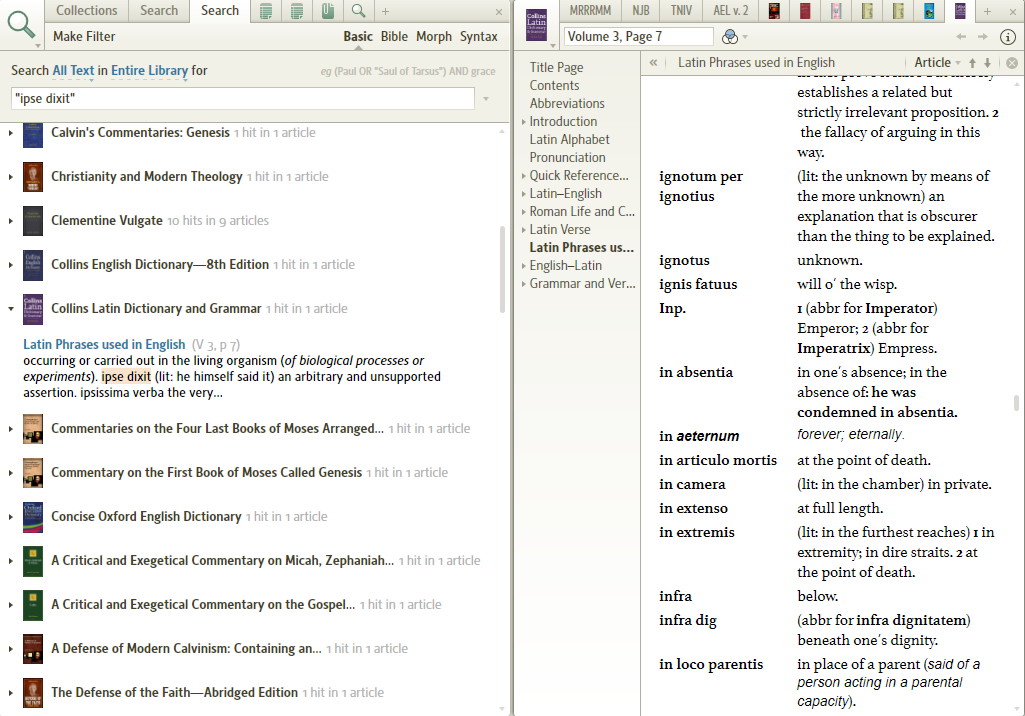Open the TNIV resource tab
Image resolution: width=1025 pixels, height=716 pixels.
[x=681, y=10]
